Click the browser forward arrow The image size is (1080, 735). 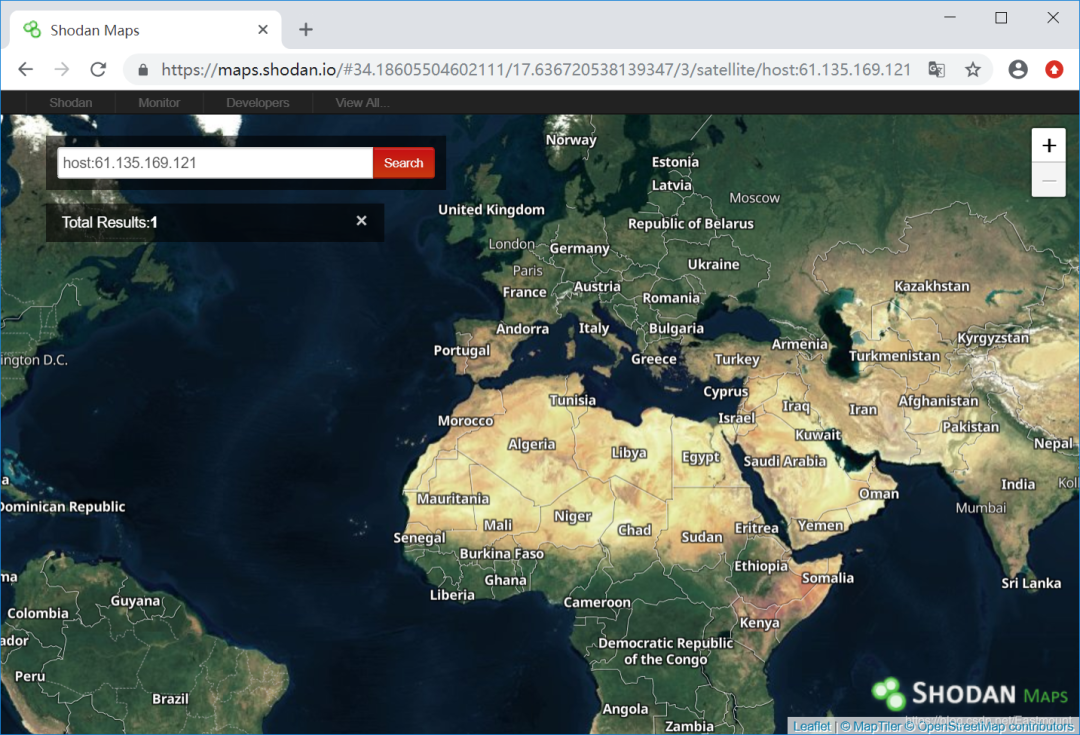coord(62,69)
